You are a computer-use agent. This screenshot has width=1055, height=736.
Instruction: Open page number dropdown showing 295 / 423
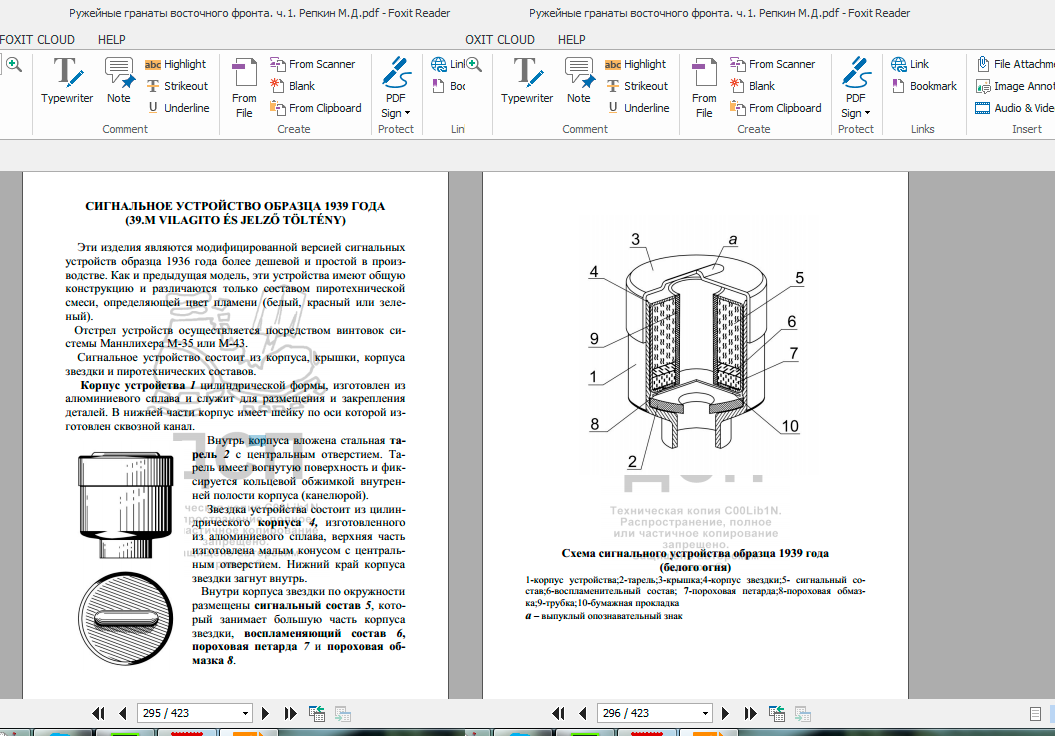click(x=246, y=713)
